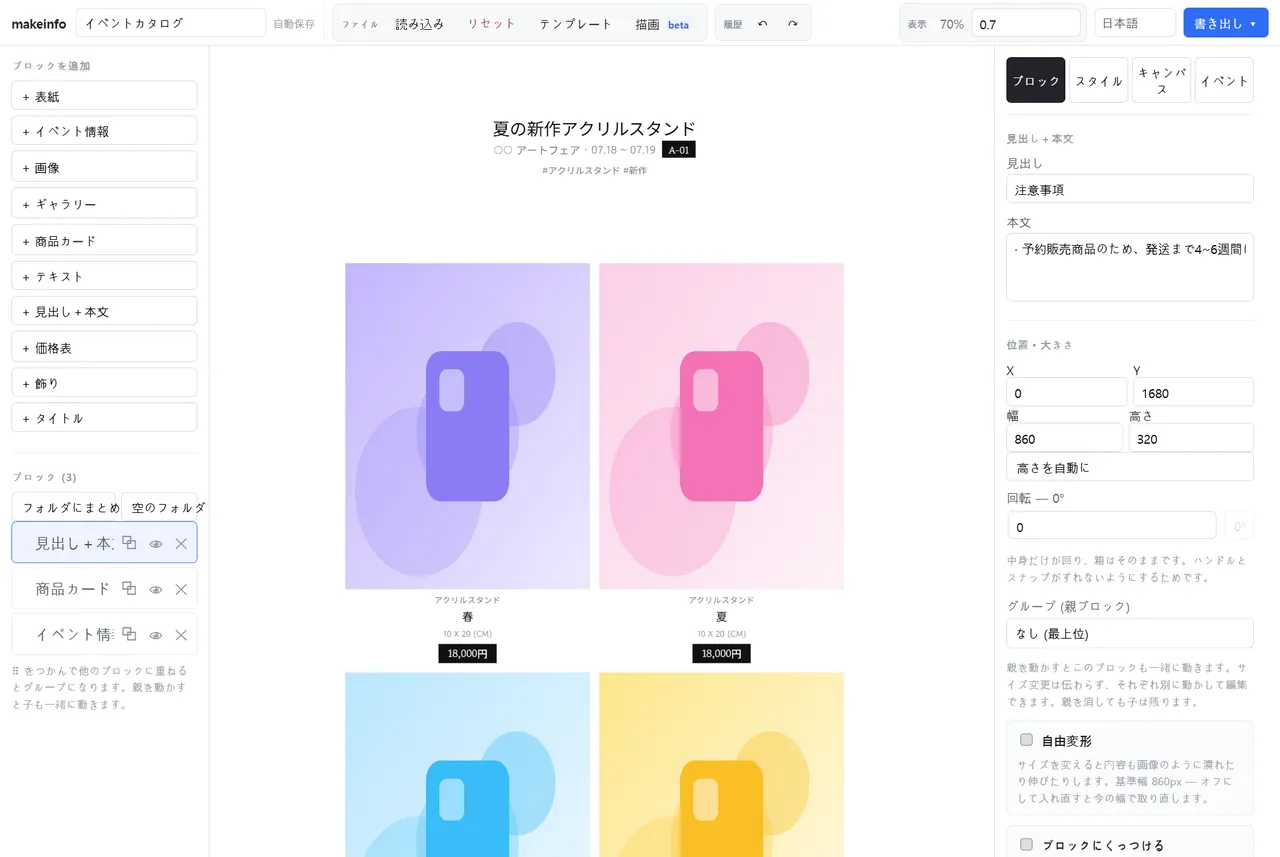Add a 飾り block
Image resolution: width=1280 pixels, height=857 pixels.
tap(104, 383)
